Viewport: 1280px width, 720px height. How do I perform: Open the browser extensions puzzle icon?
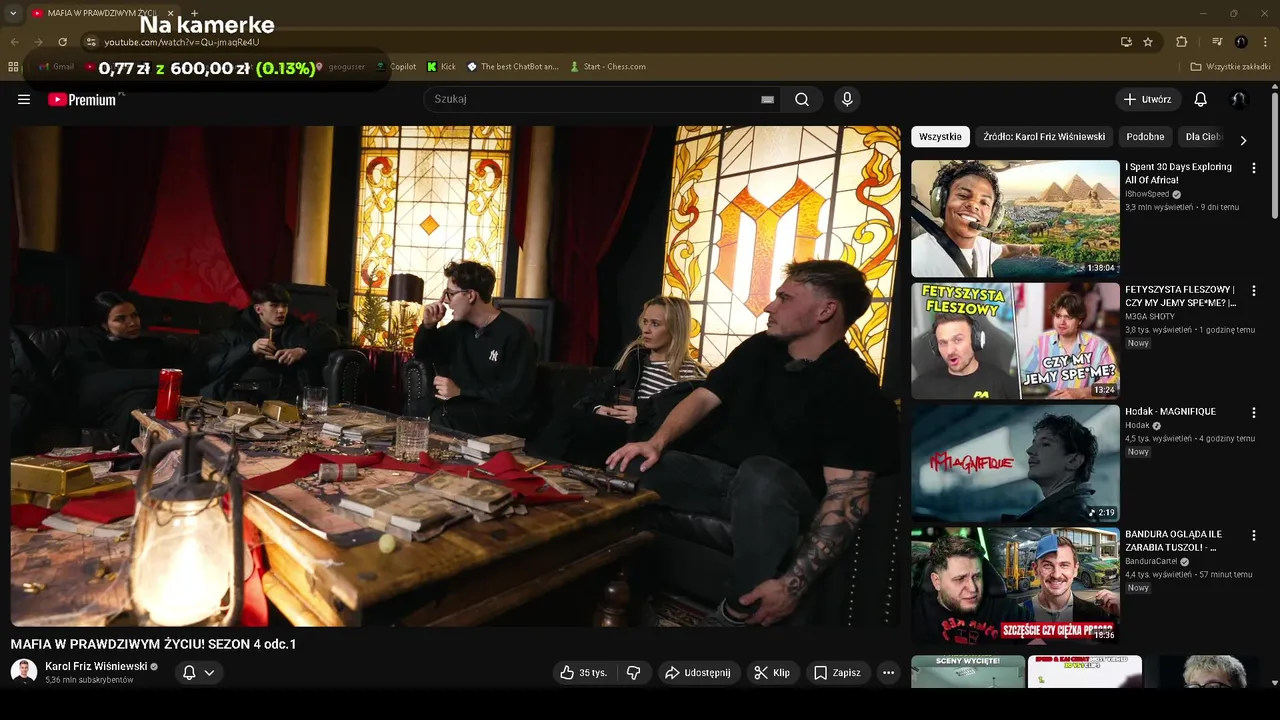tap(1181, 42)
